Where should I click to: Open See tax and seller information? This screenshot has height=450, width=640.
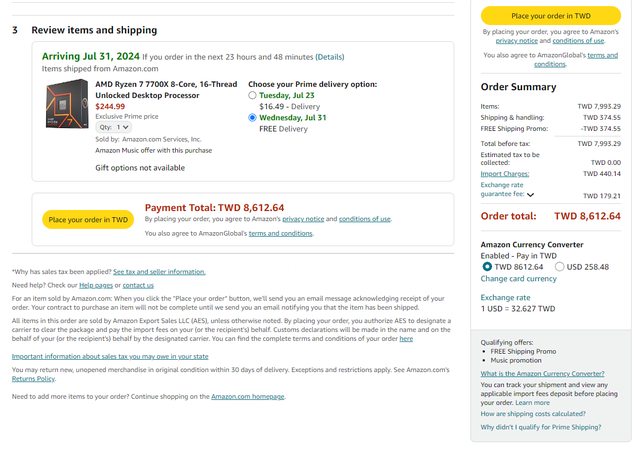[159, 271]
